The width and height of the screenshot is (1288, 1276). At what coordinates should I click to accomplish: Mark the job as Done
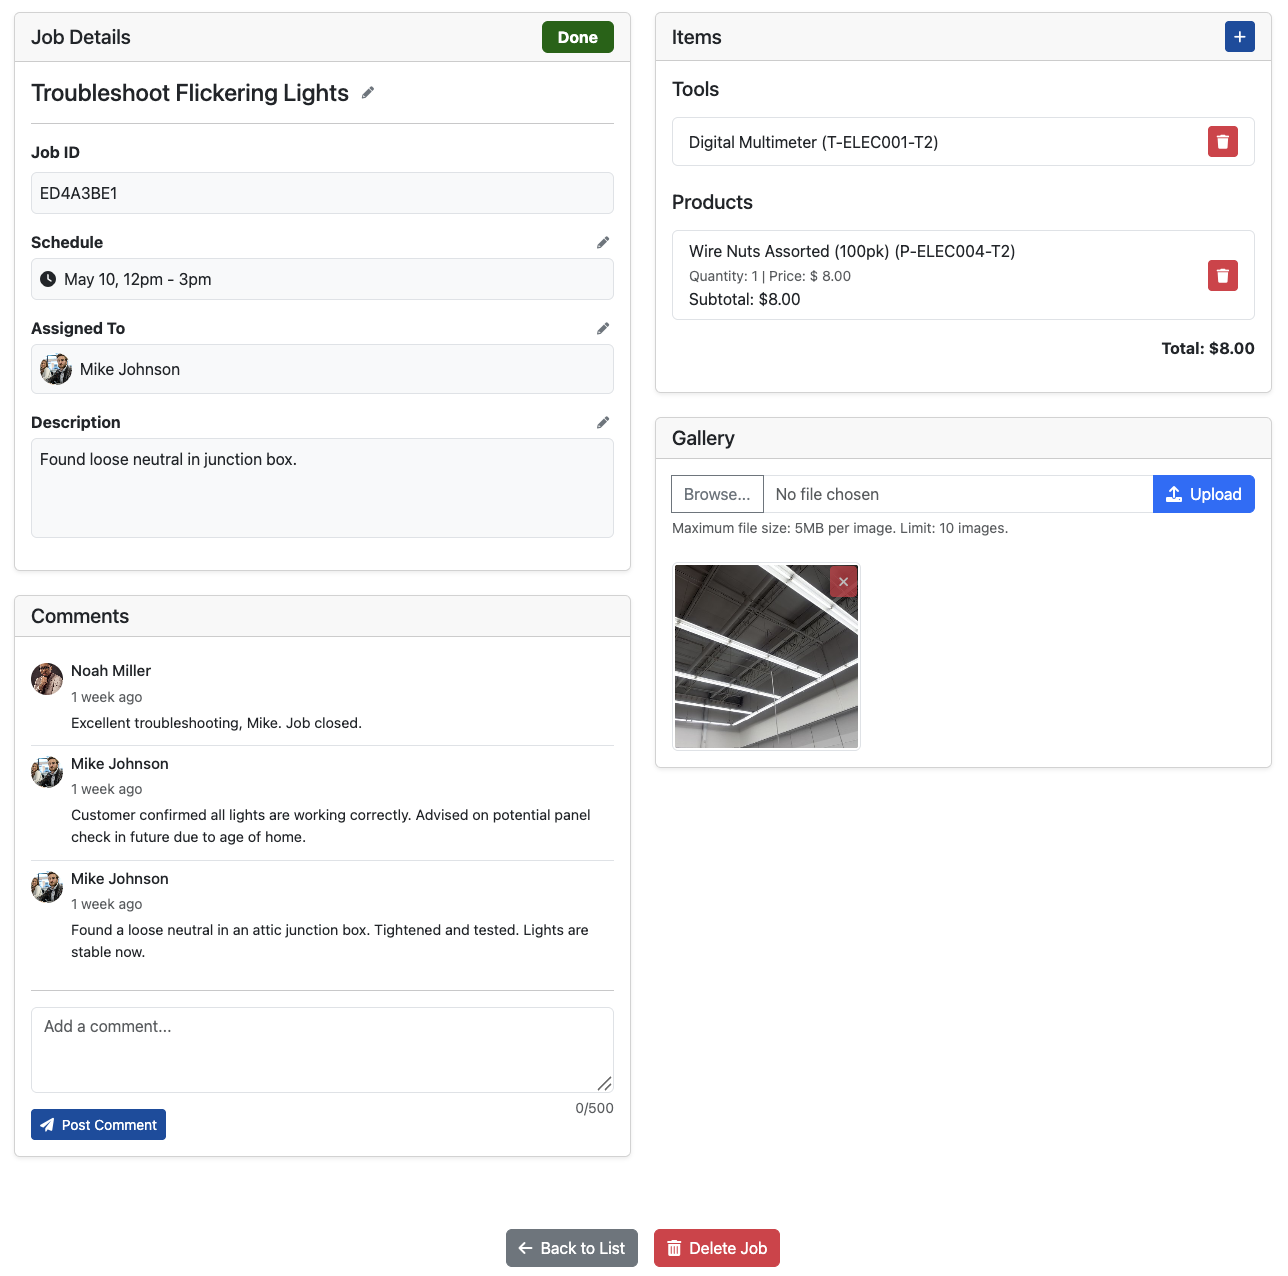click(x=577, y=37)
